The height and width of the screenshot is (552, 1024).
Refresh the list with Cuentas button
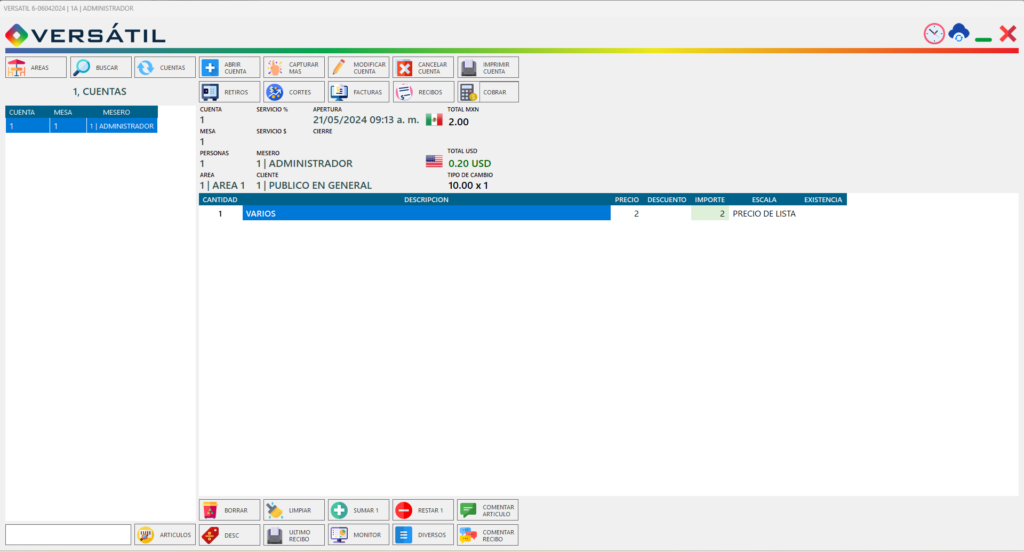(x=165, y=67)
